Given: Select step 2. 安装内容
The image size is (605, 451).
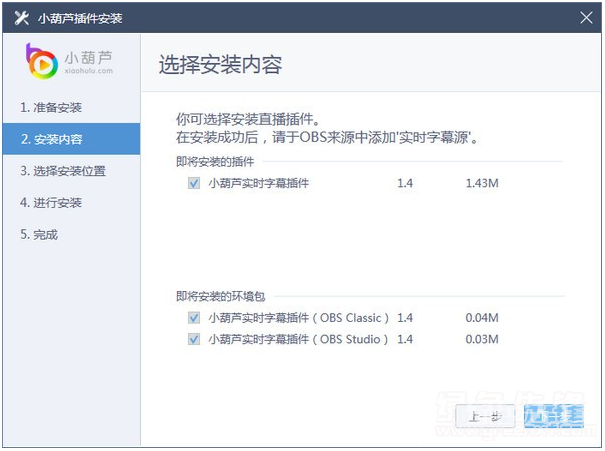Looking at the screenshot, I should [71, 139].
